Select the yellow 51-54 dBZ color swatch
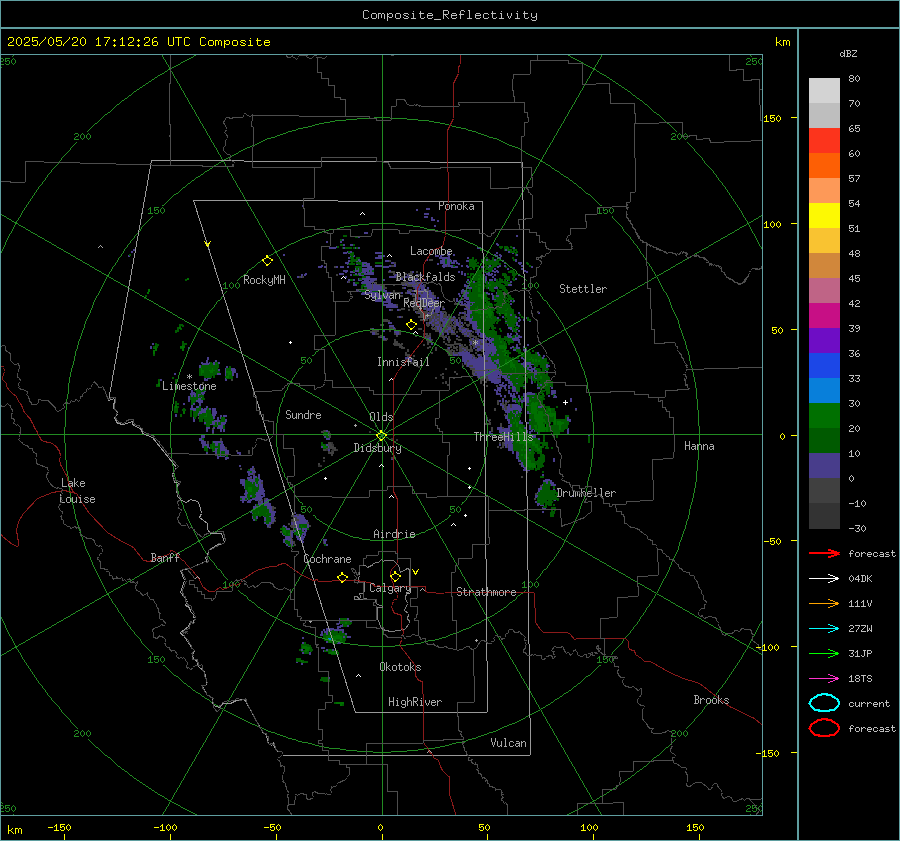The width and height of the screenshot is (900, 841). coord(824,216)
